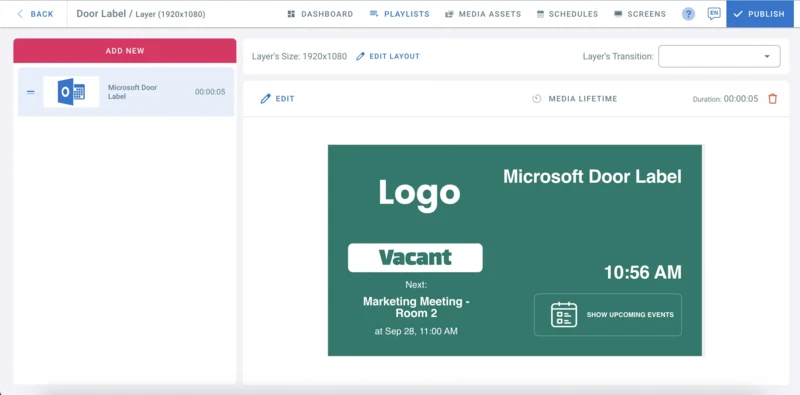Screen dimensions: 800x395
Task: Click the Edit Layout link text
Action: coord(394,56)
